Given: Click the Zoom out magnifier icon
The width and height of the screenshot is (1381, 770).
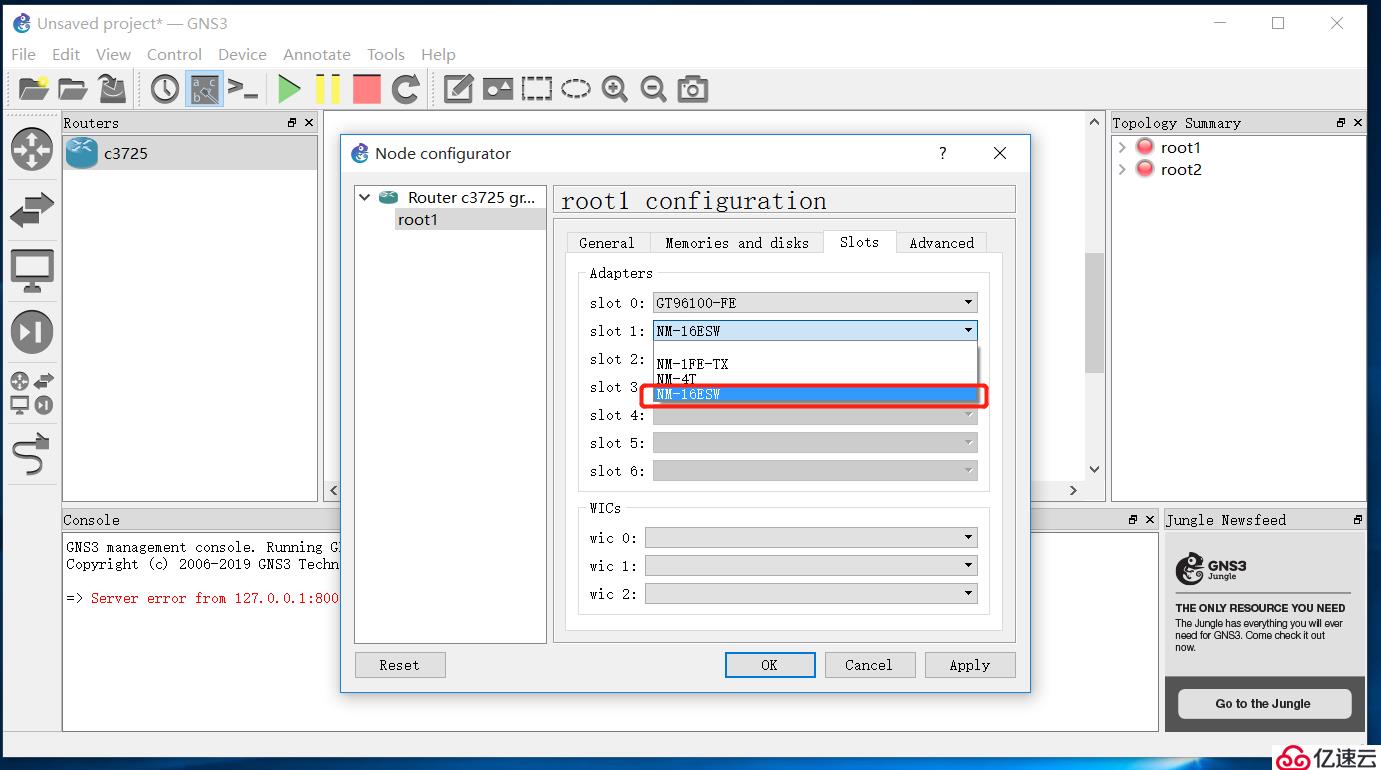Looking at the screenshot, I should pos(653,89).
